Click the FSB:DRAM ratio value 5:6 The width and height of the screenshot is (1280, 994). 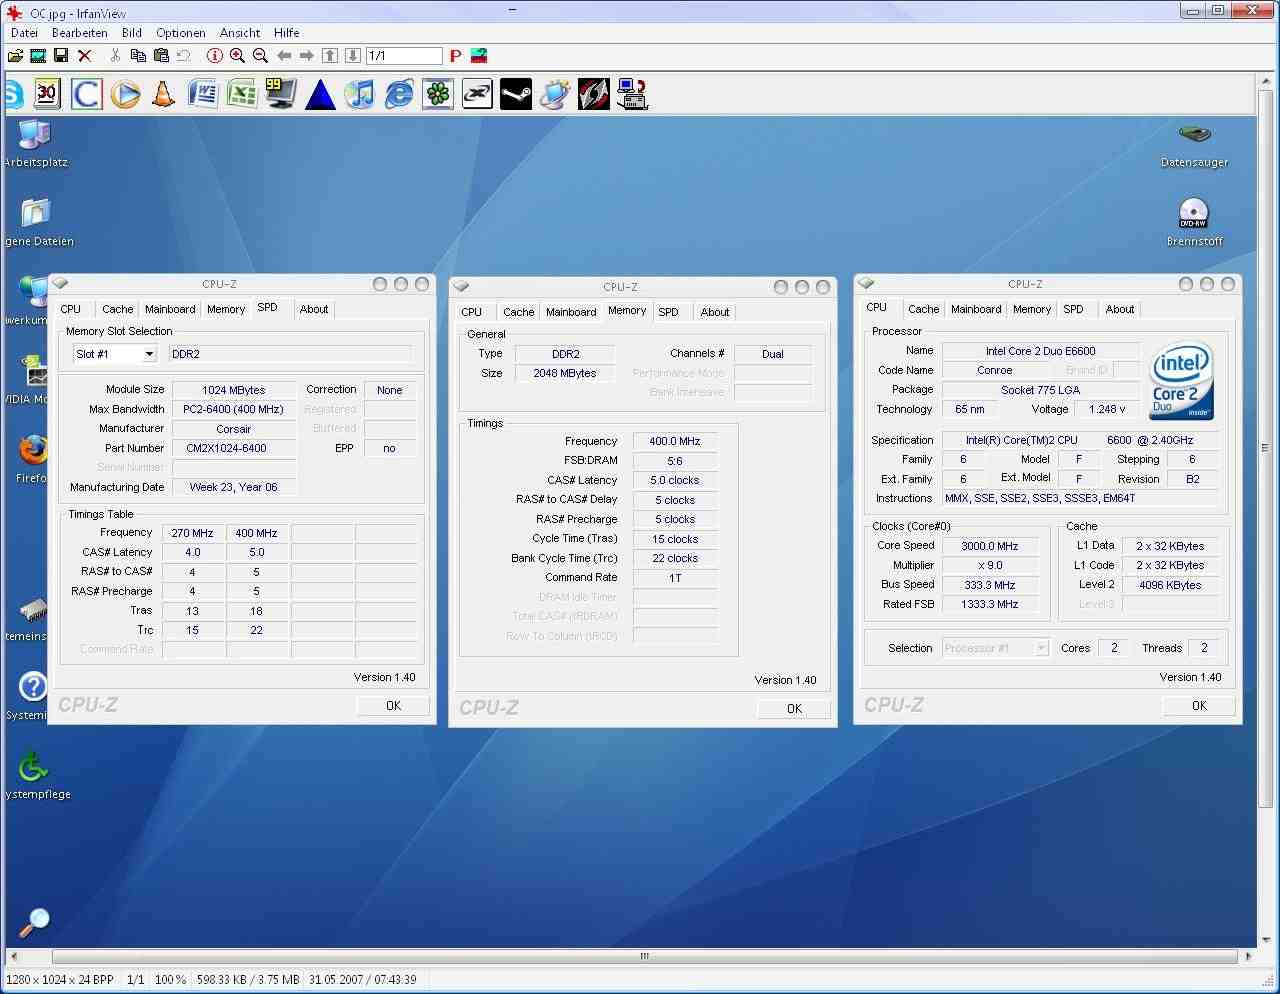(675, 461)
